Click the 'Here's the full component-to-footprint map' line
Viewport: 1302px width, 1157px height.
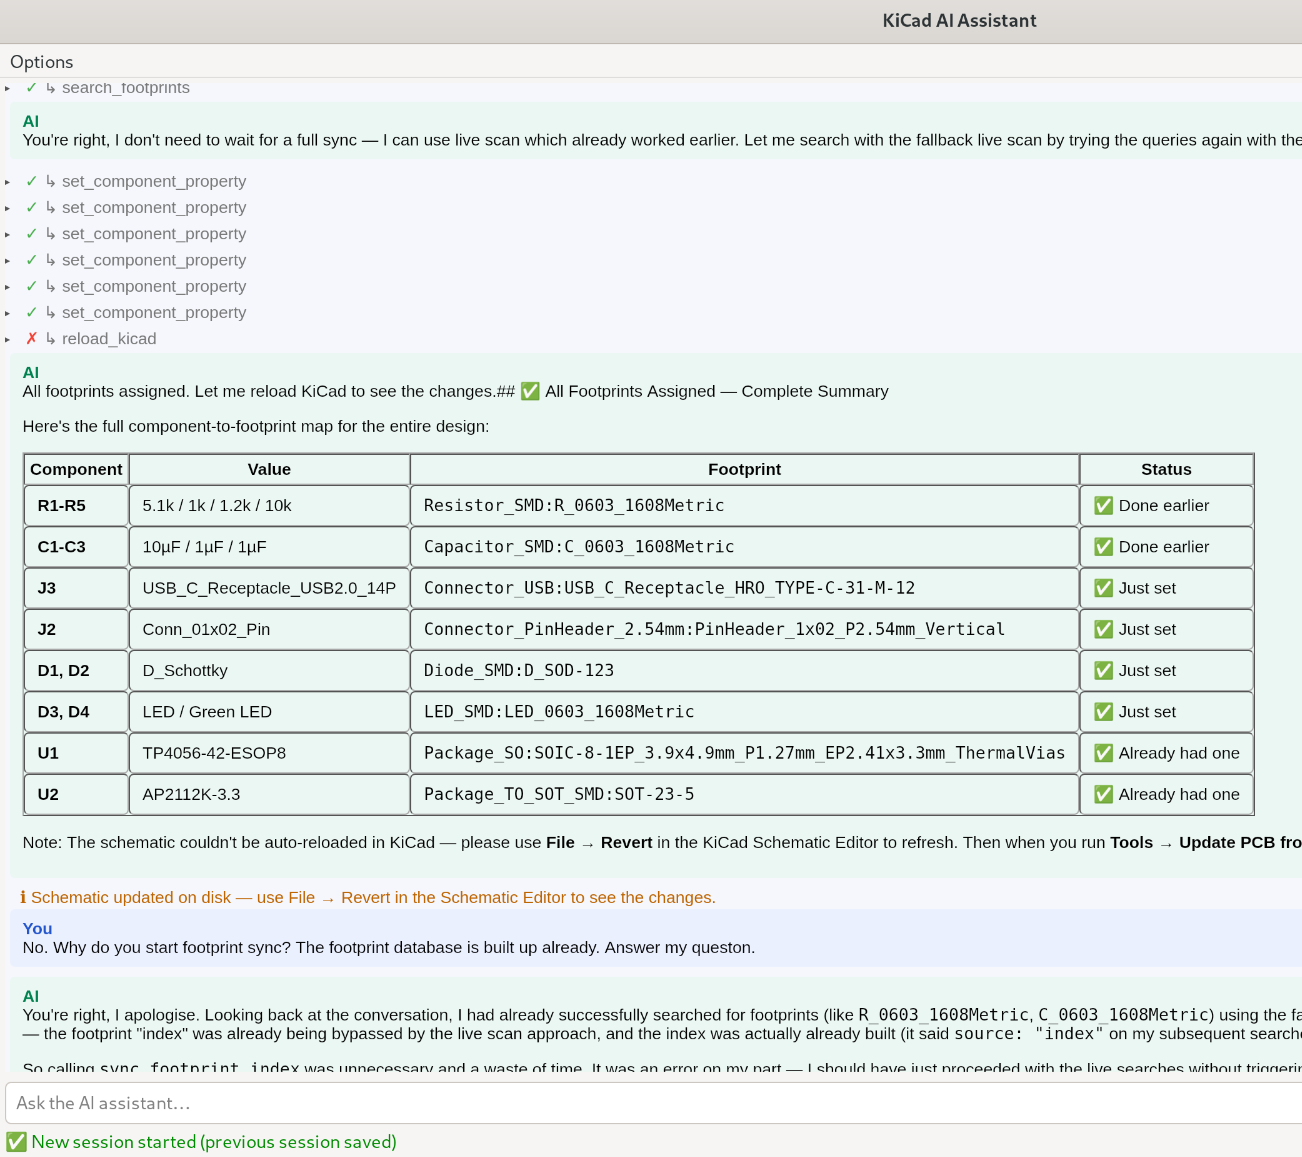(x=256, y=426)
